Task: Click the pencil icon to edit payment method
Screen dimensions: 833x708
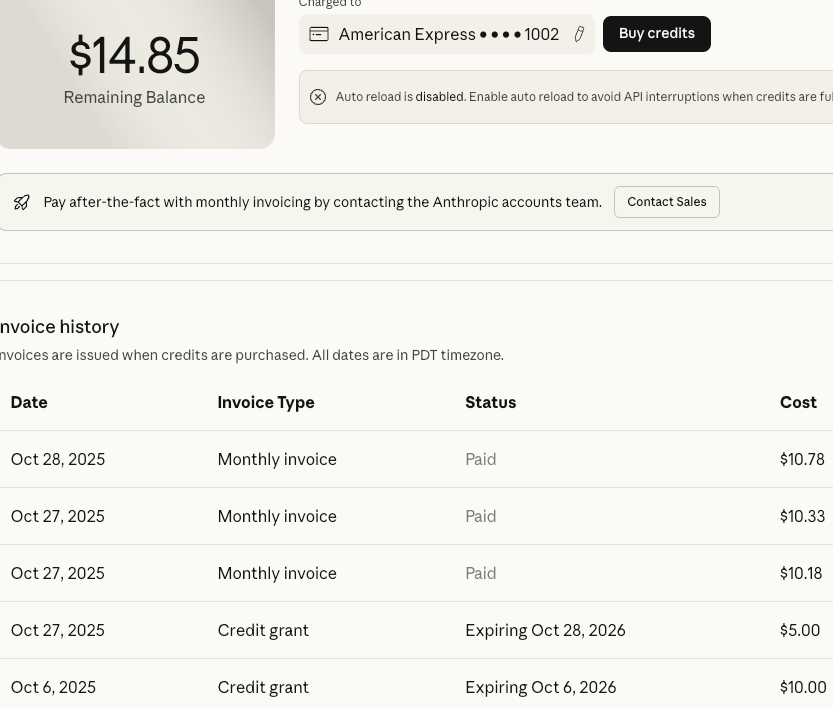Action: (579, 34)
